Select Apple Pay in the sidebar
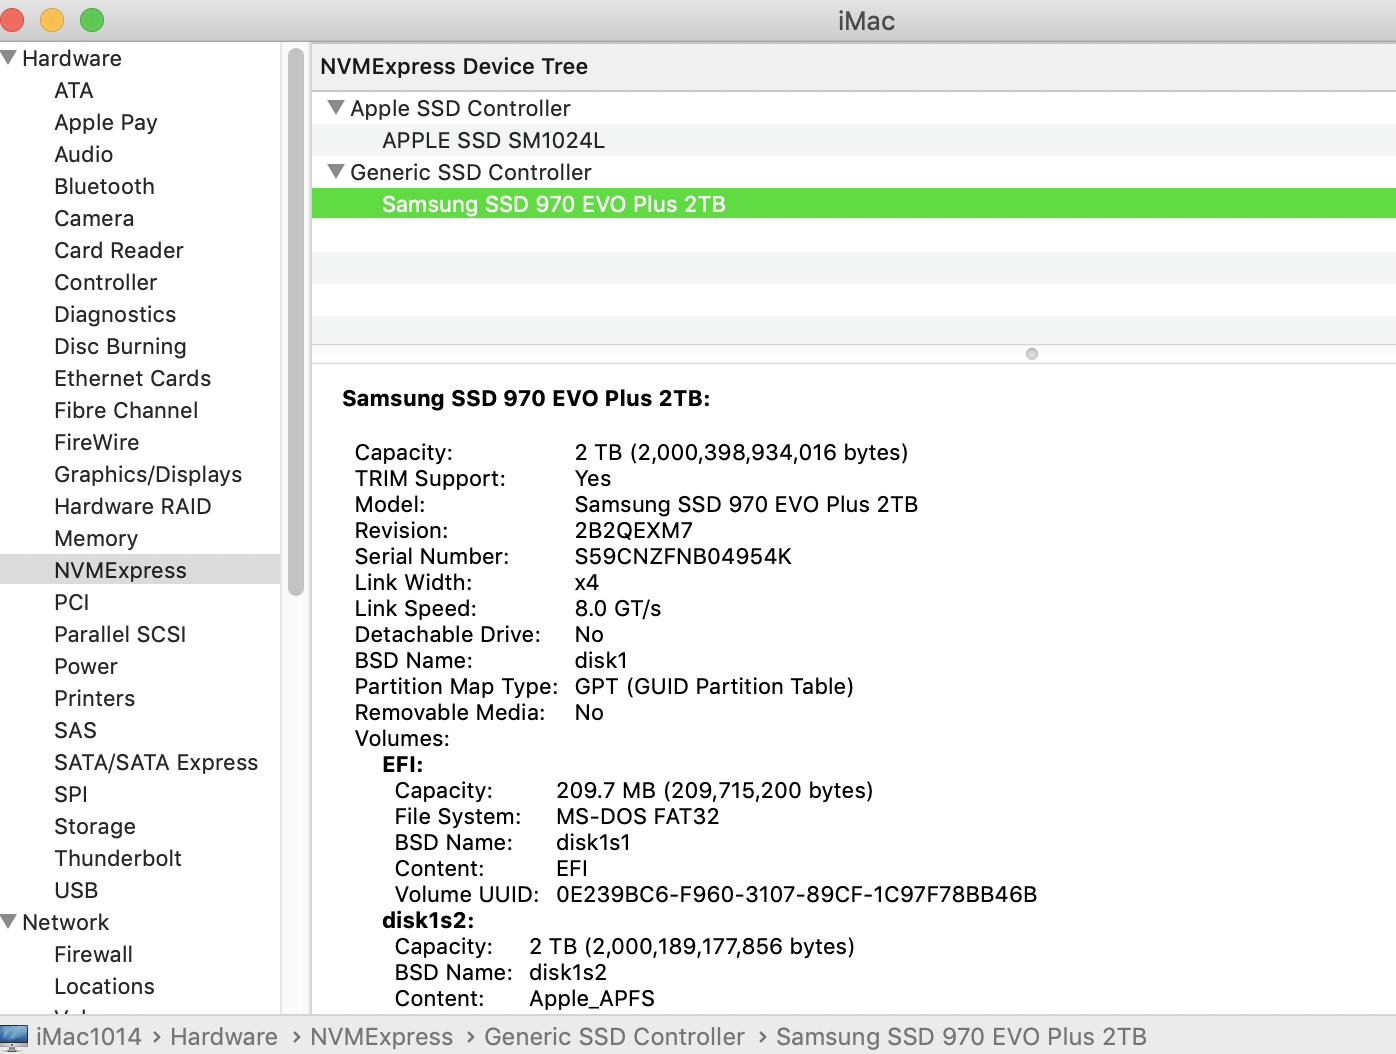 [106, 122]
